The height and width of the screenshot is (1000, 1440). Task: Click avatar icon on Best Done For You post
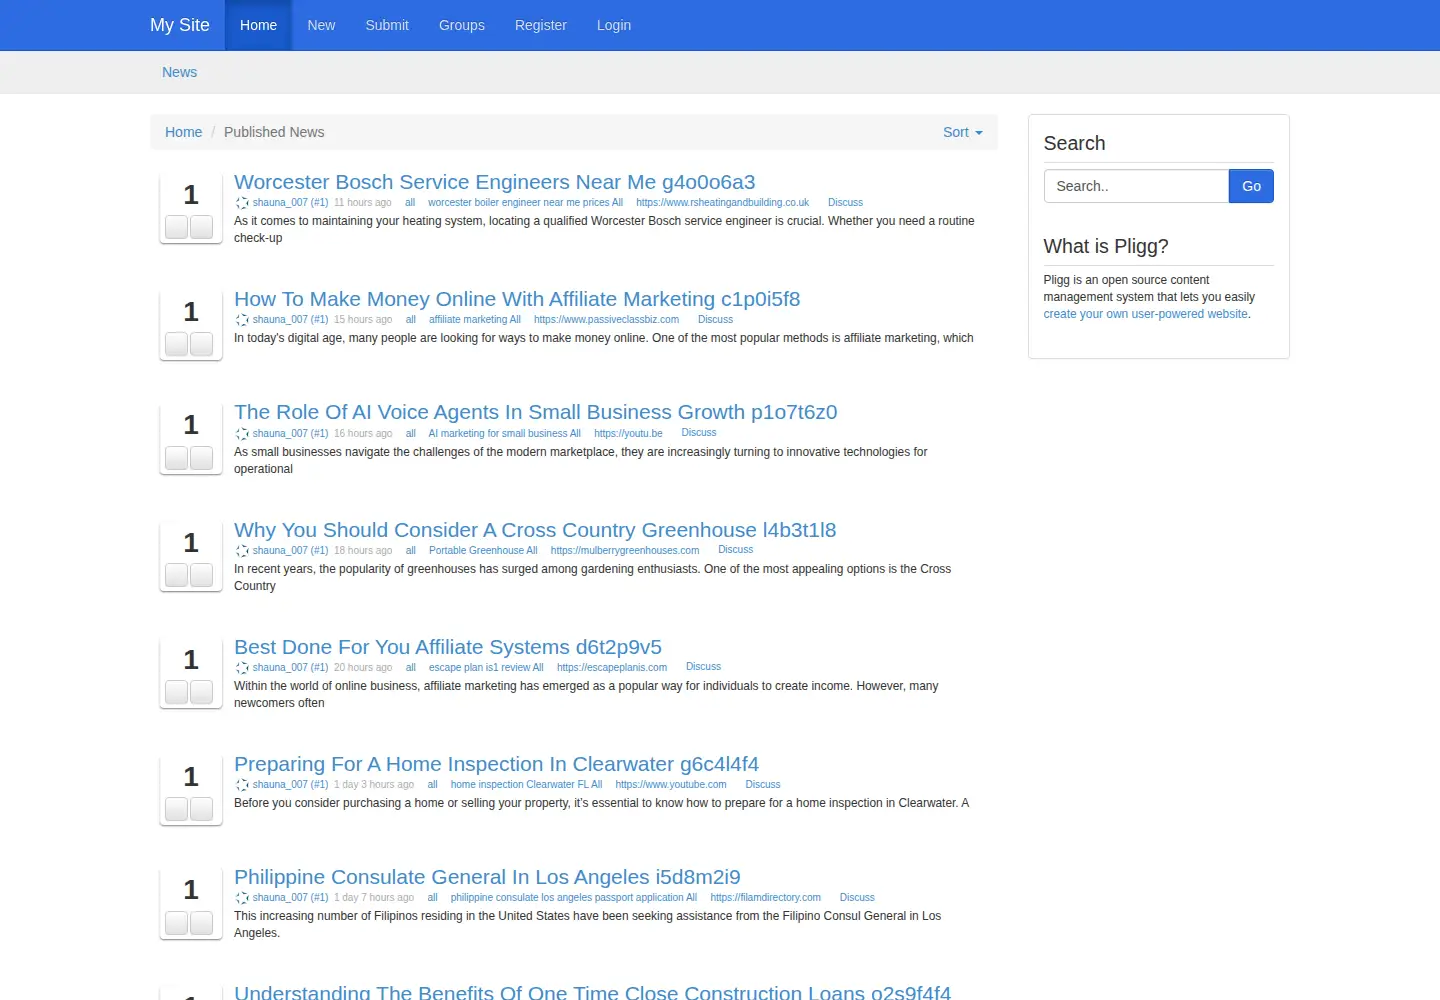242,668
